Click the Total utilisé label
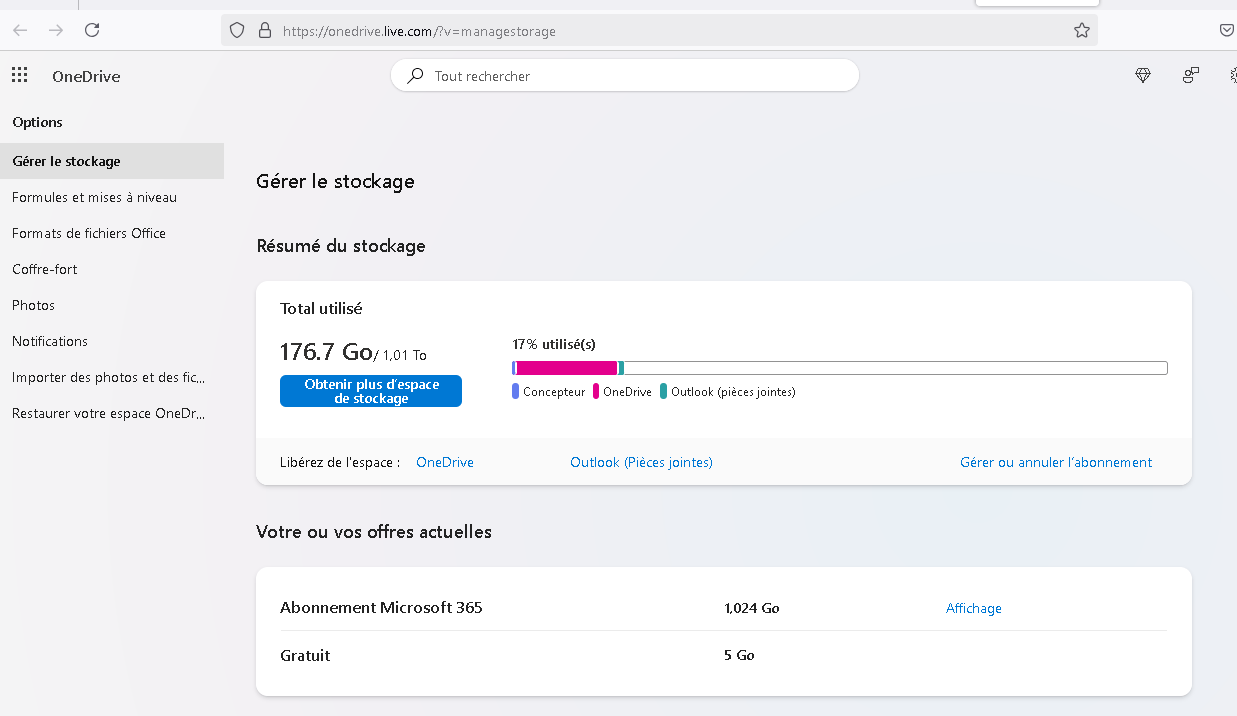This screenshot has width=1237, height=716. (321, 309)
